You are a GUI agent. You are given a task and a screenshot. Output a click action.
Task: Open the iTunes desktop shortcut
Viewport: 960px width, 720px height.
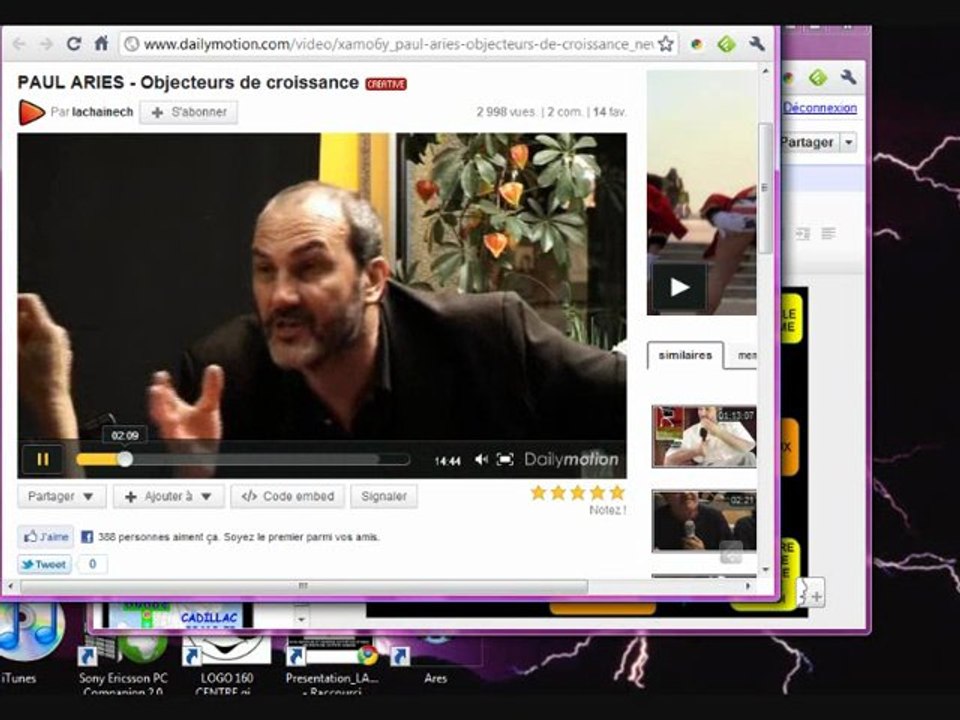pyautogui.click(x=28, y=643)
